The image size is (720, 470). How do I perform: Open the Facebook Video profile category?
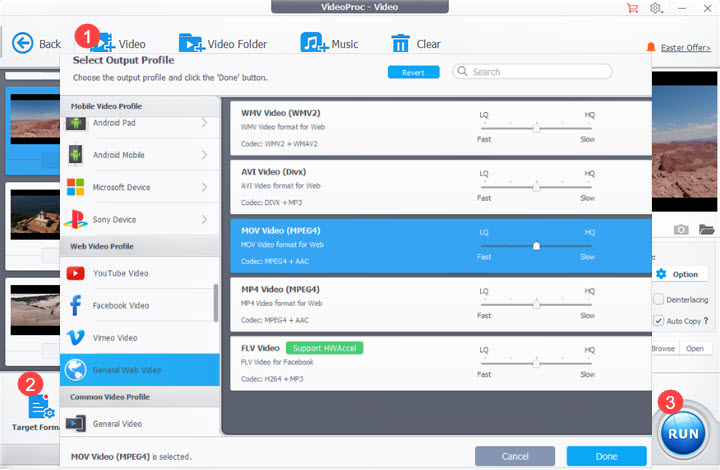click(140, 305)
